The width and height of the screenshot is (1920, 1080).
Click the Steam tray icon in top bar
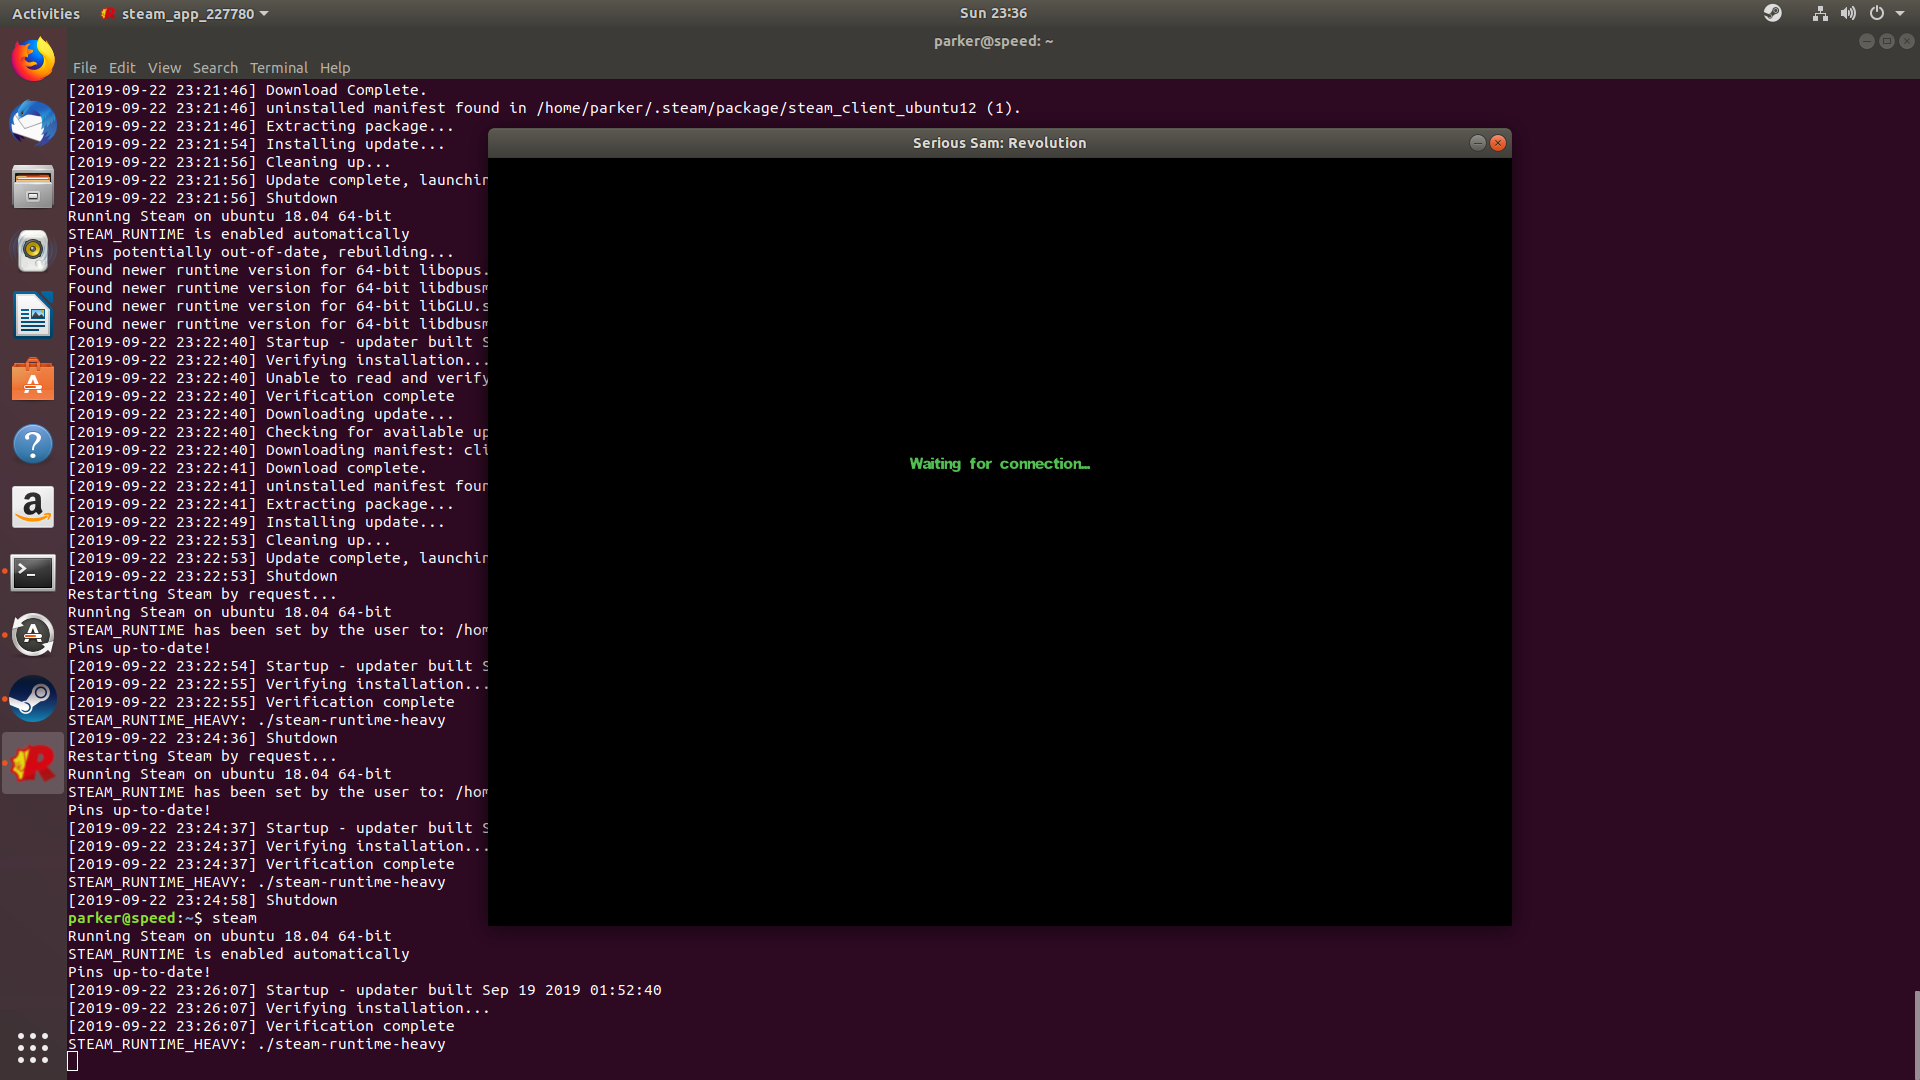tap(1772, 13)
